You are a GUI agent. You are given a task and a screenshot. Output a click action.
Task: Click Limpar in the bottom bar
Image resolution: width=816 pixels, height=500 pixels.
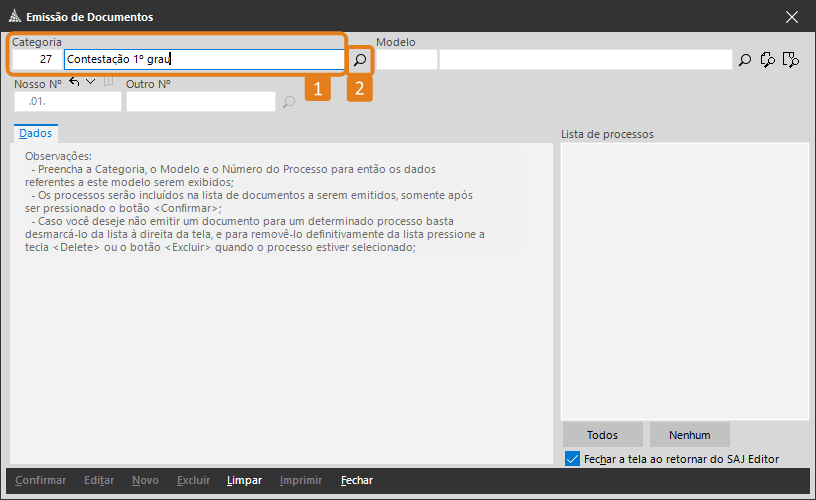coord(244,481)
